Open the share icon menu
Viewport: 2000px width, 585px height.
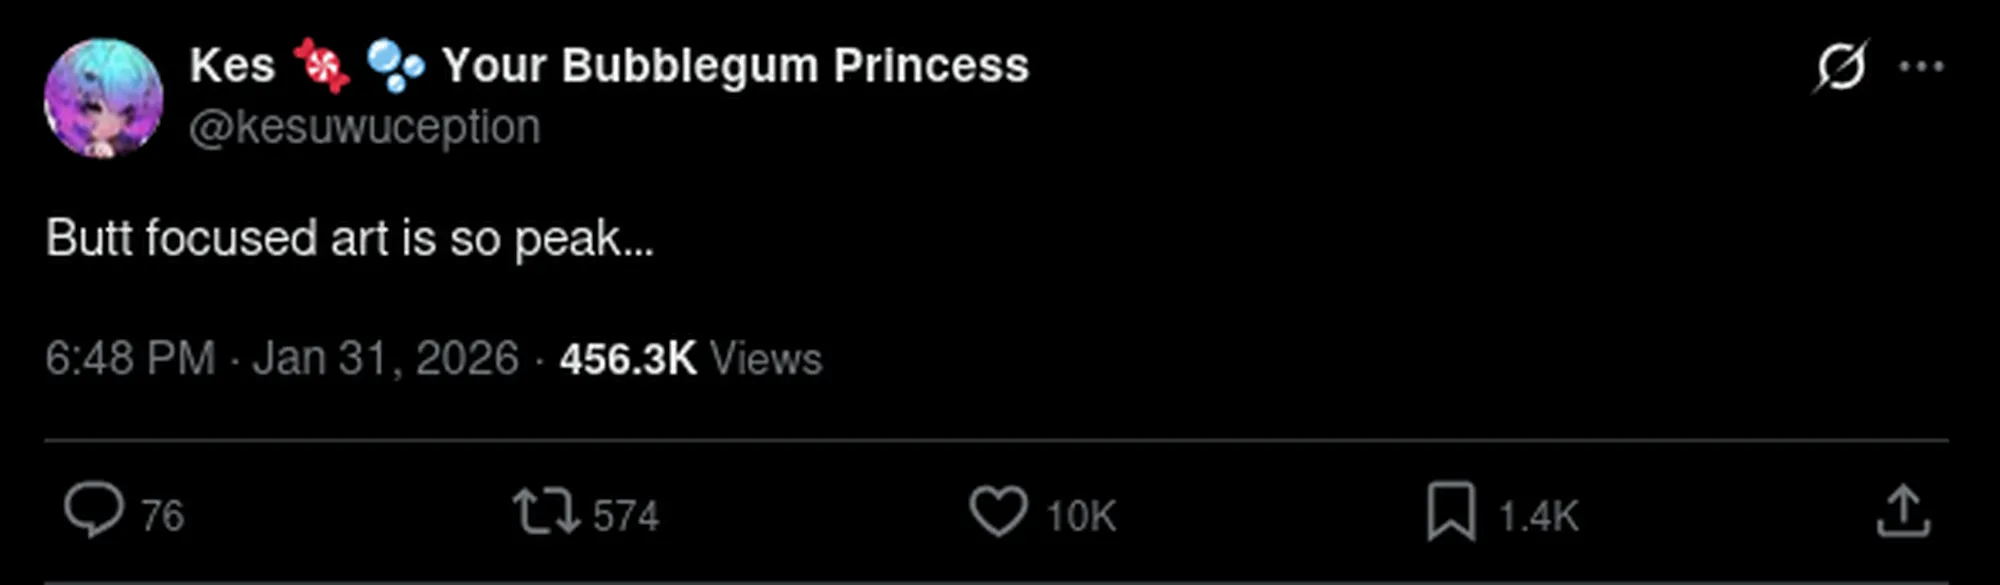tap(1902, 511)
